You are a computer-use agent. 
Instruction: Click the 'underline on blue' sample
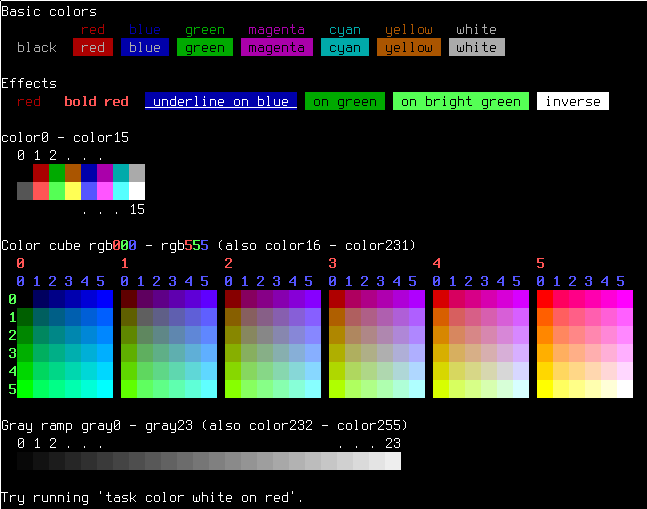coord(221,101)
